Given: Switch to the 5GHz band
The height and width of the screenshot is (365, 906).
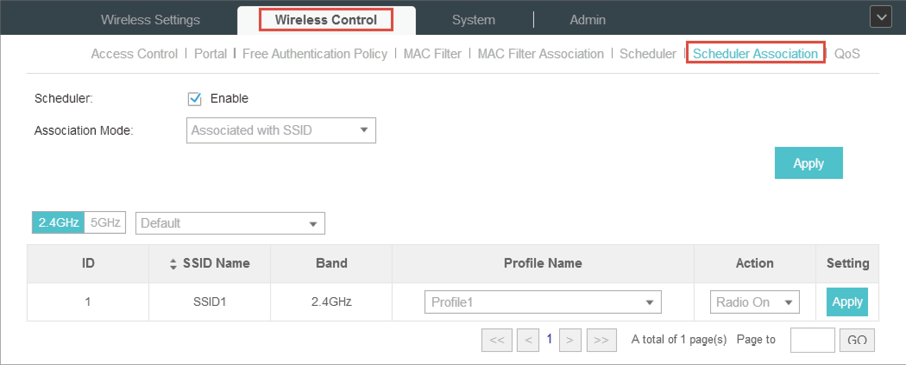Looking at the screenshot, I should coord(105,222).
